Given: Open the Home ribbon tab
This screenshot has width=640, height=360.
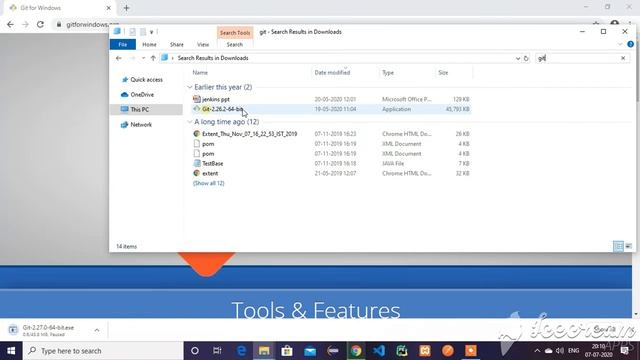Looking at the screenshot, I should tap(149, 44).
